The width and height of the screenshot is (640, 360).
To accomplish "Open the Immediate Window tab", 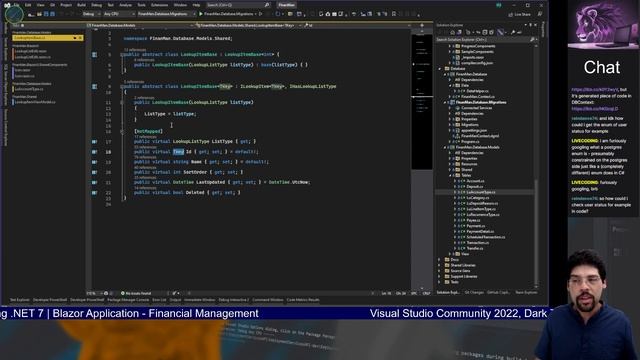I will 200,300.
